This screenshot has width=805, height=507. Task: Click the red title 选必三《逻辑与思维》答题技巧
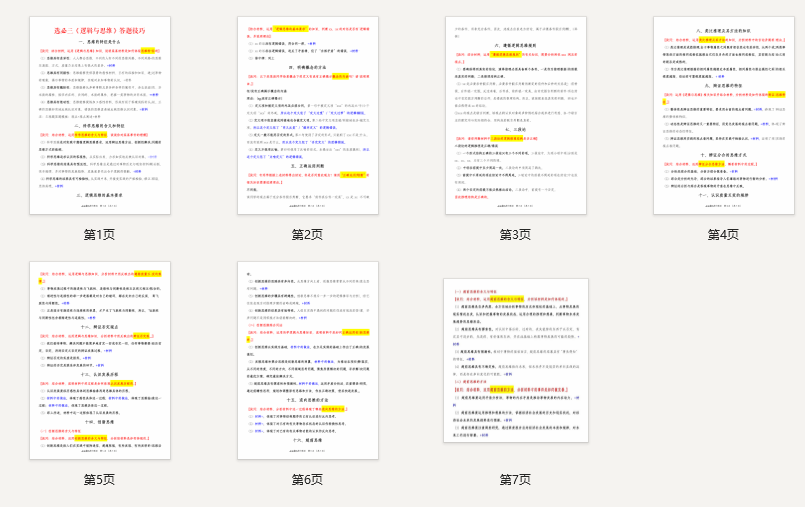(x=100, y=31)
